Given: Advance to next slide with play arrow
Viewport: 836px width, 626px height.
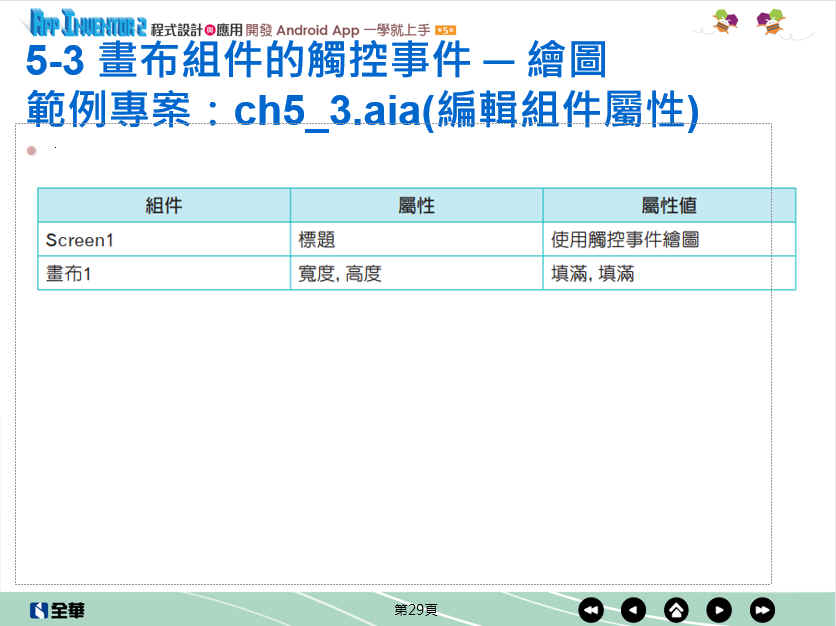Looking at the screenshot, I should tap(719, 610).
